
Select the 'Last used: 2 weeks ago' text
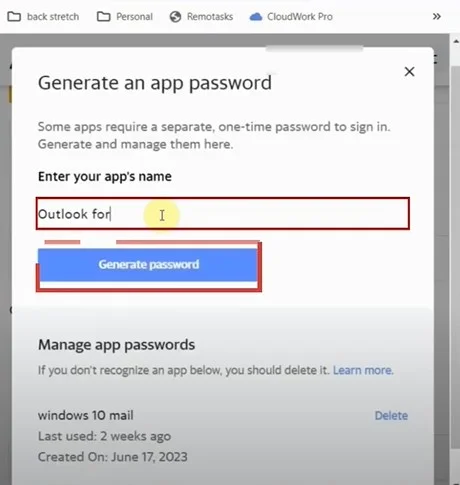(104, 436)
